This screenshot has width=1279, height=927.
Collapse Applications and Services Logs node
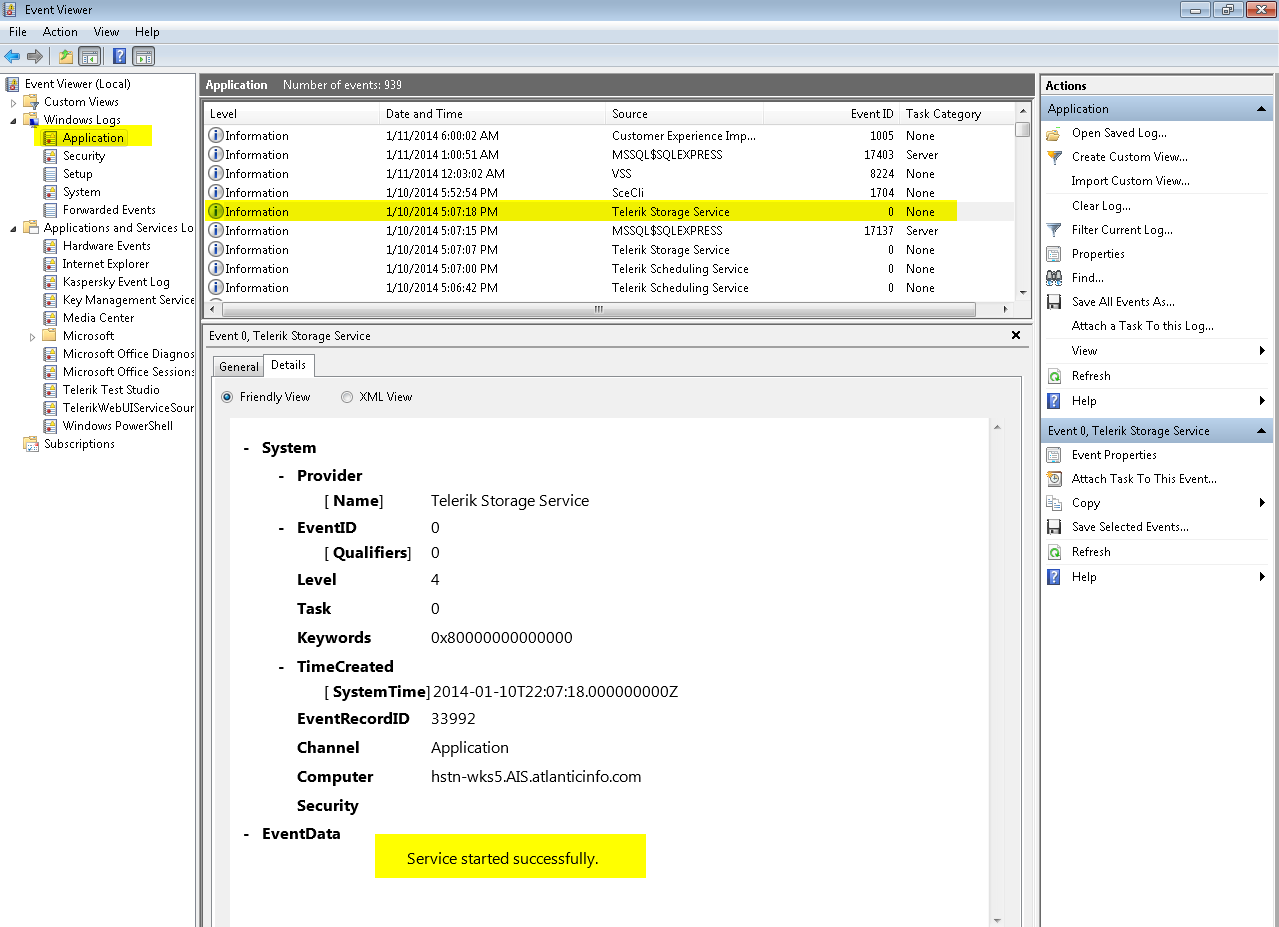coord(14,228)
